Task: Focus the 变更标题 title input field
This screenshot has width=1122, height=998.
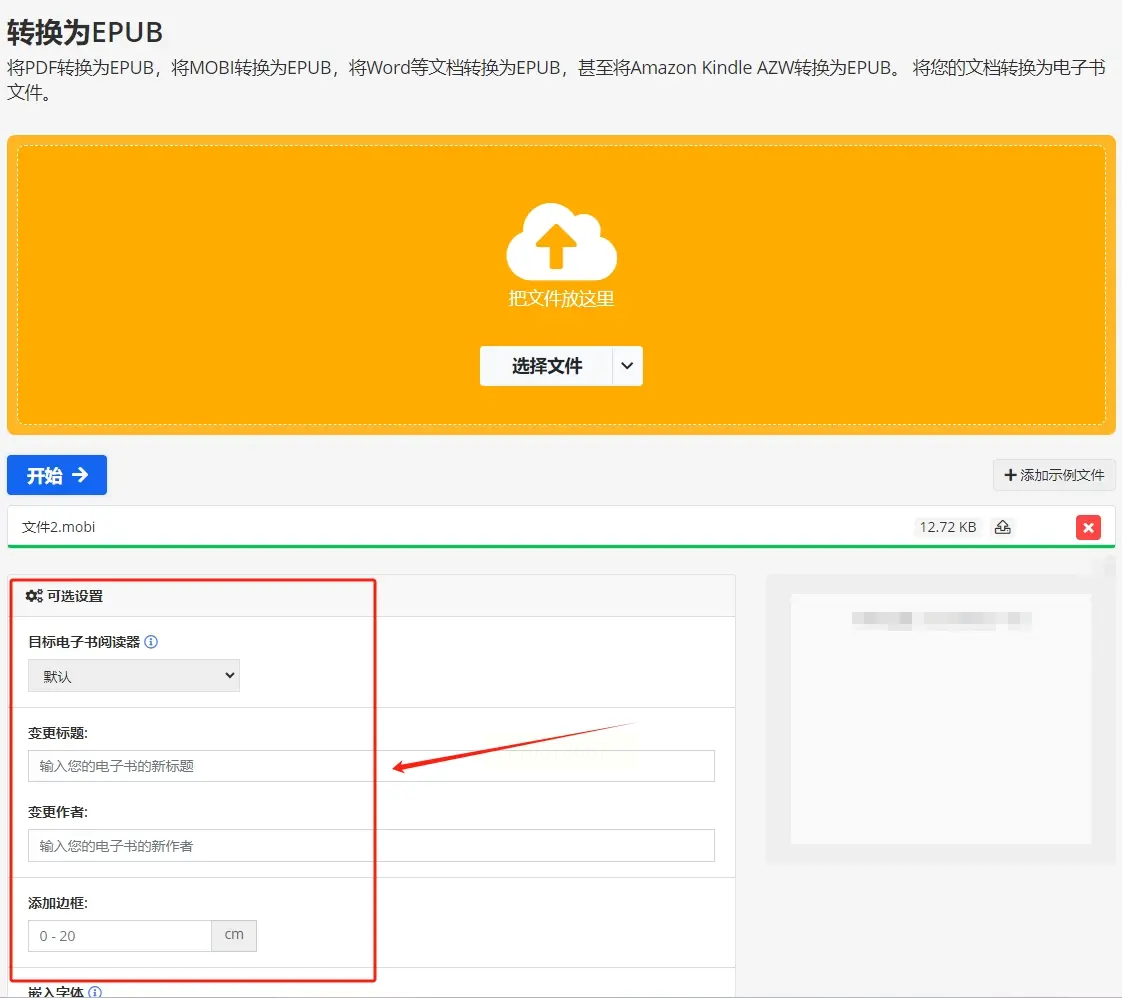Action: (x=371, y=766)
